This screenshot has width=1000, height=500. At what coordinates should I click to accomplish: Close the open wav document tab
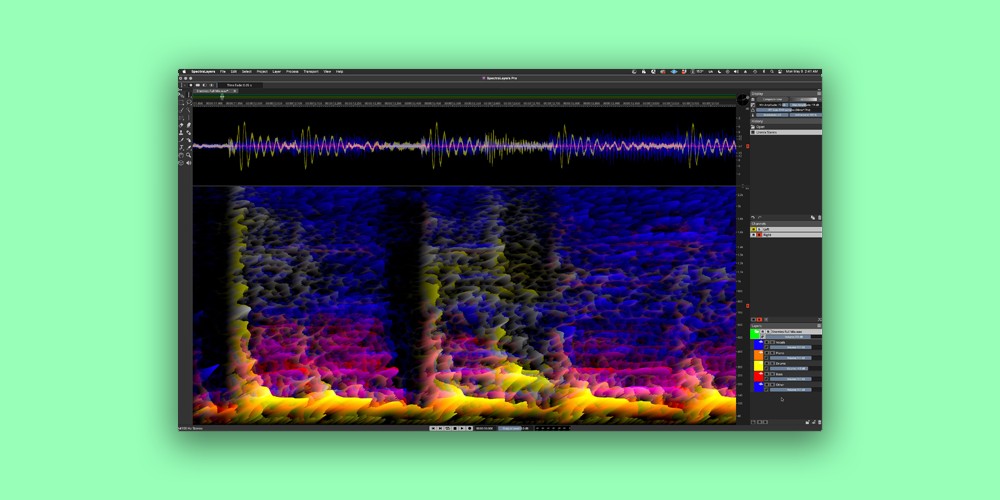click(235, 91)
